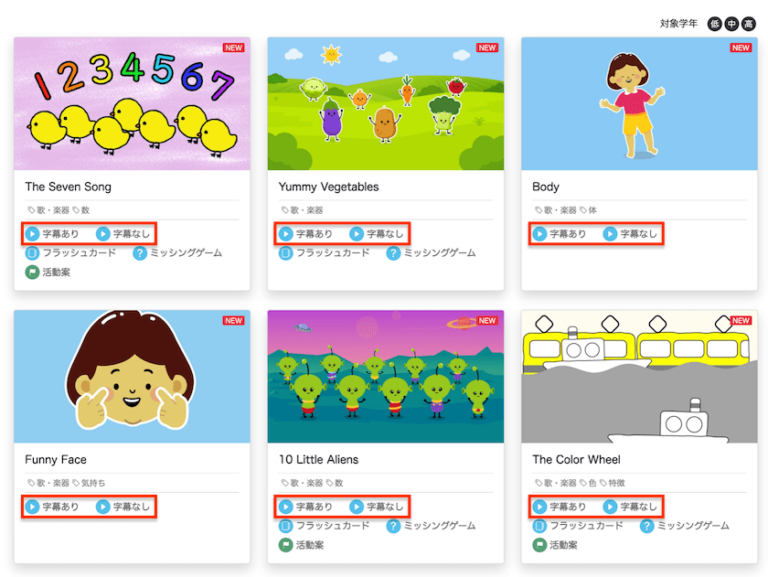The height and width of the screenshot is (577, 768).
Task: Open 活動案 for The Seven Song
Action: [48, 272]
